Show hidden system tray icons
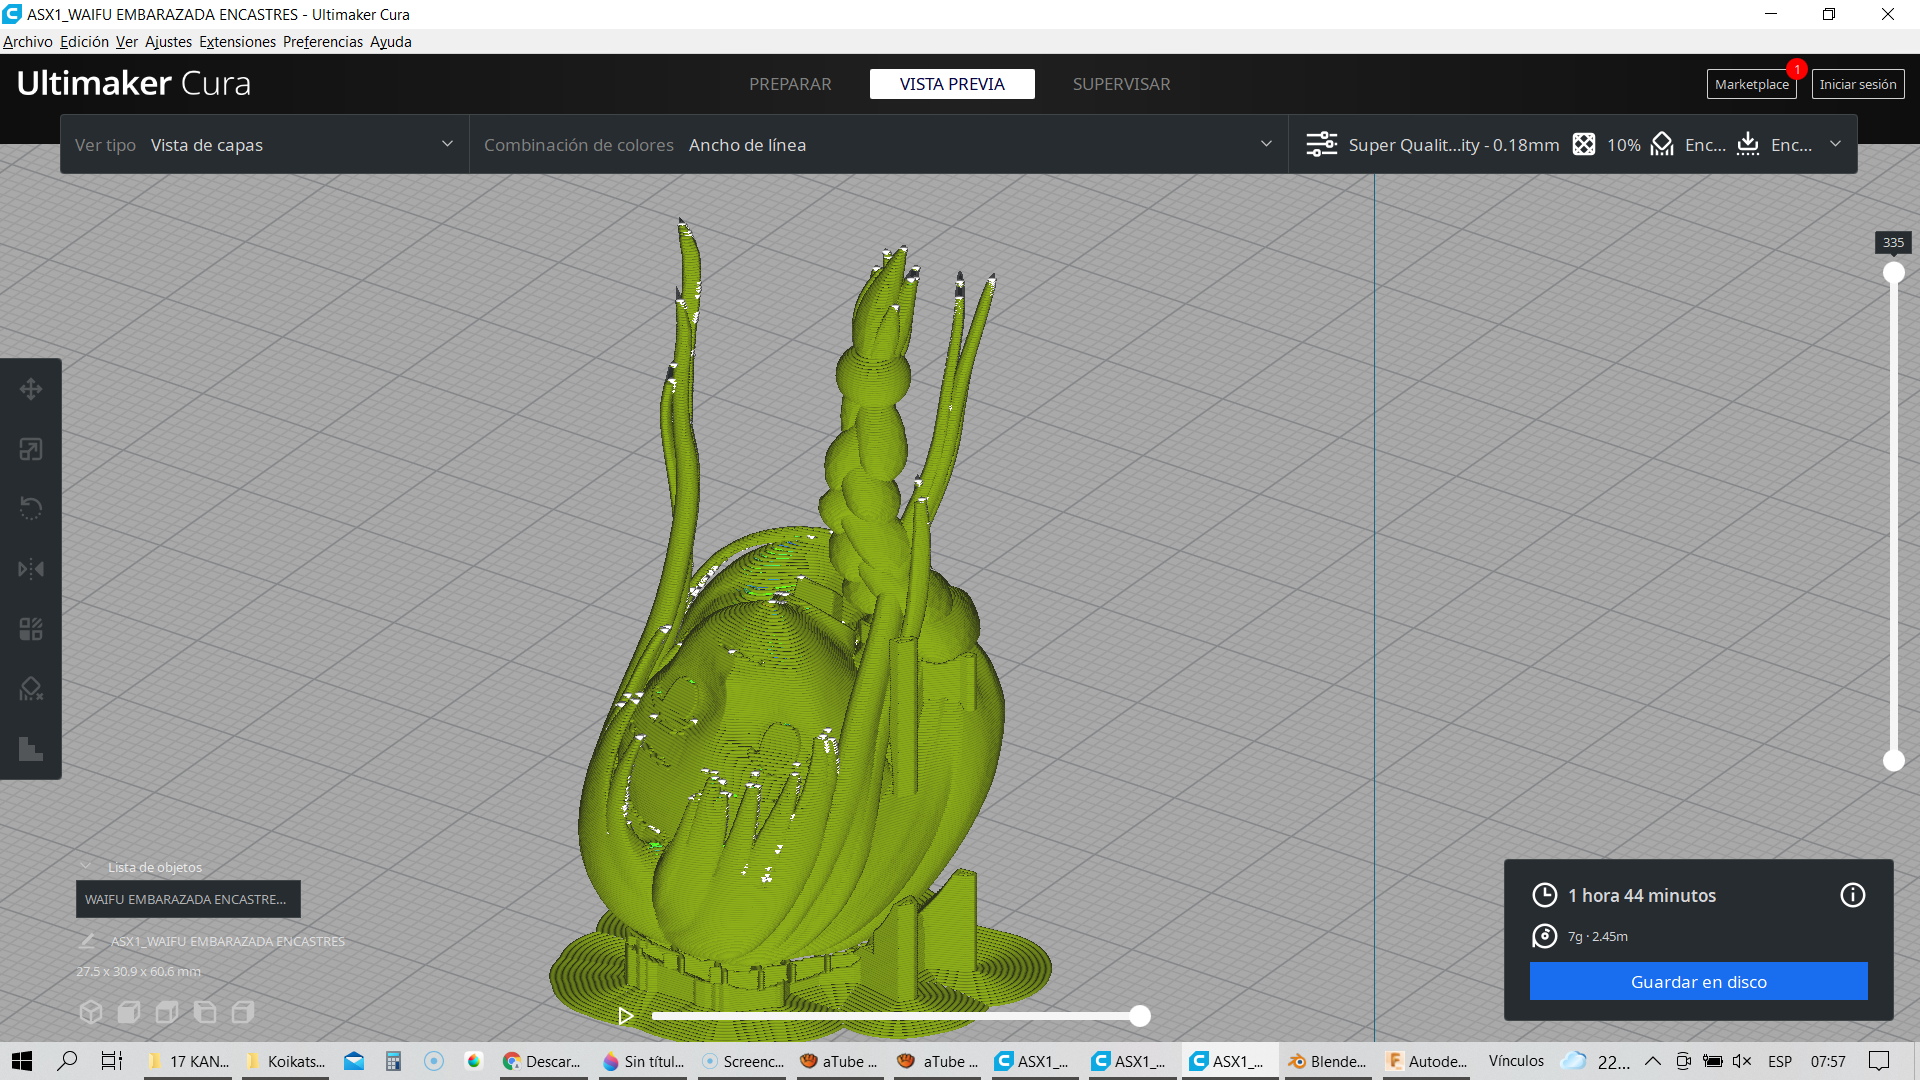Viewport: 1920px width, 1080px height. [1653, 1061]
